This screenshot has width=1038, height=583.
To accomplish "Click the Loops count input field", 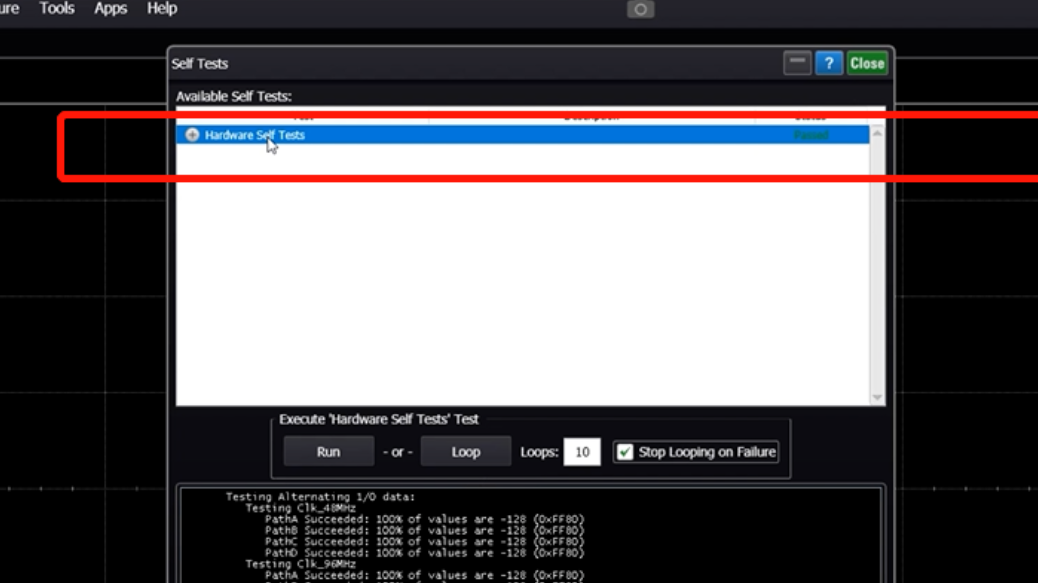I will [x=581, y=452].
